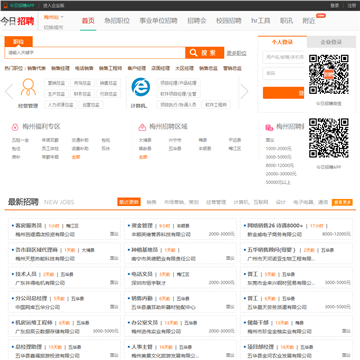
Task: Open 事业单位招聘 navigation item
Action: coord(158,21)
